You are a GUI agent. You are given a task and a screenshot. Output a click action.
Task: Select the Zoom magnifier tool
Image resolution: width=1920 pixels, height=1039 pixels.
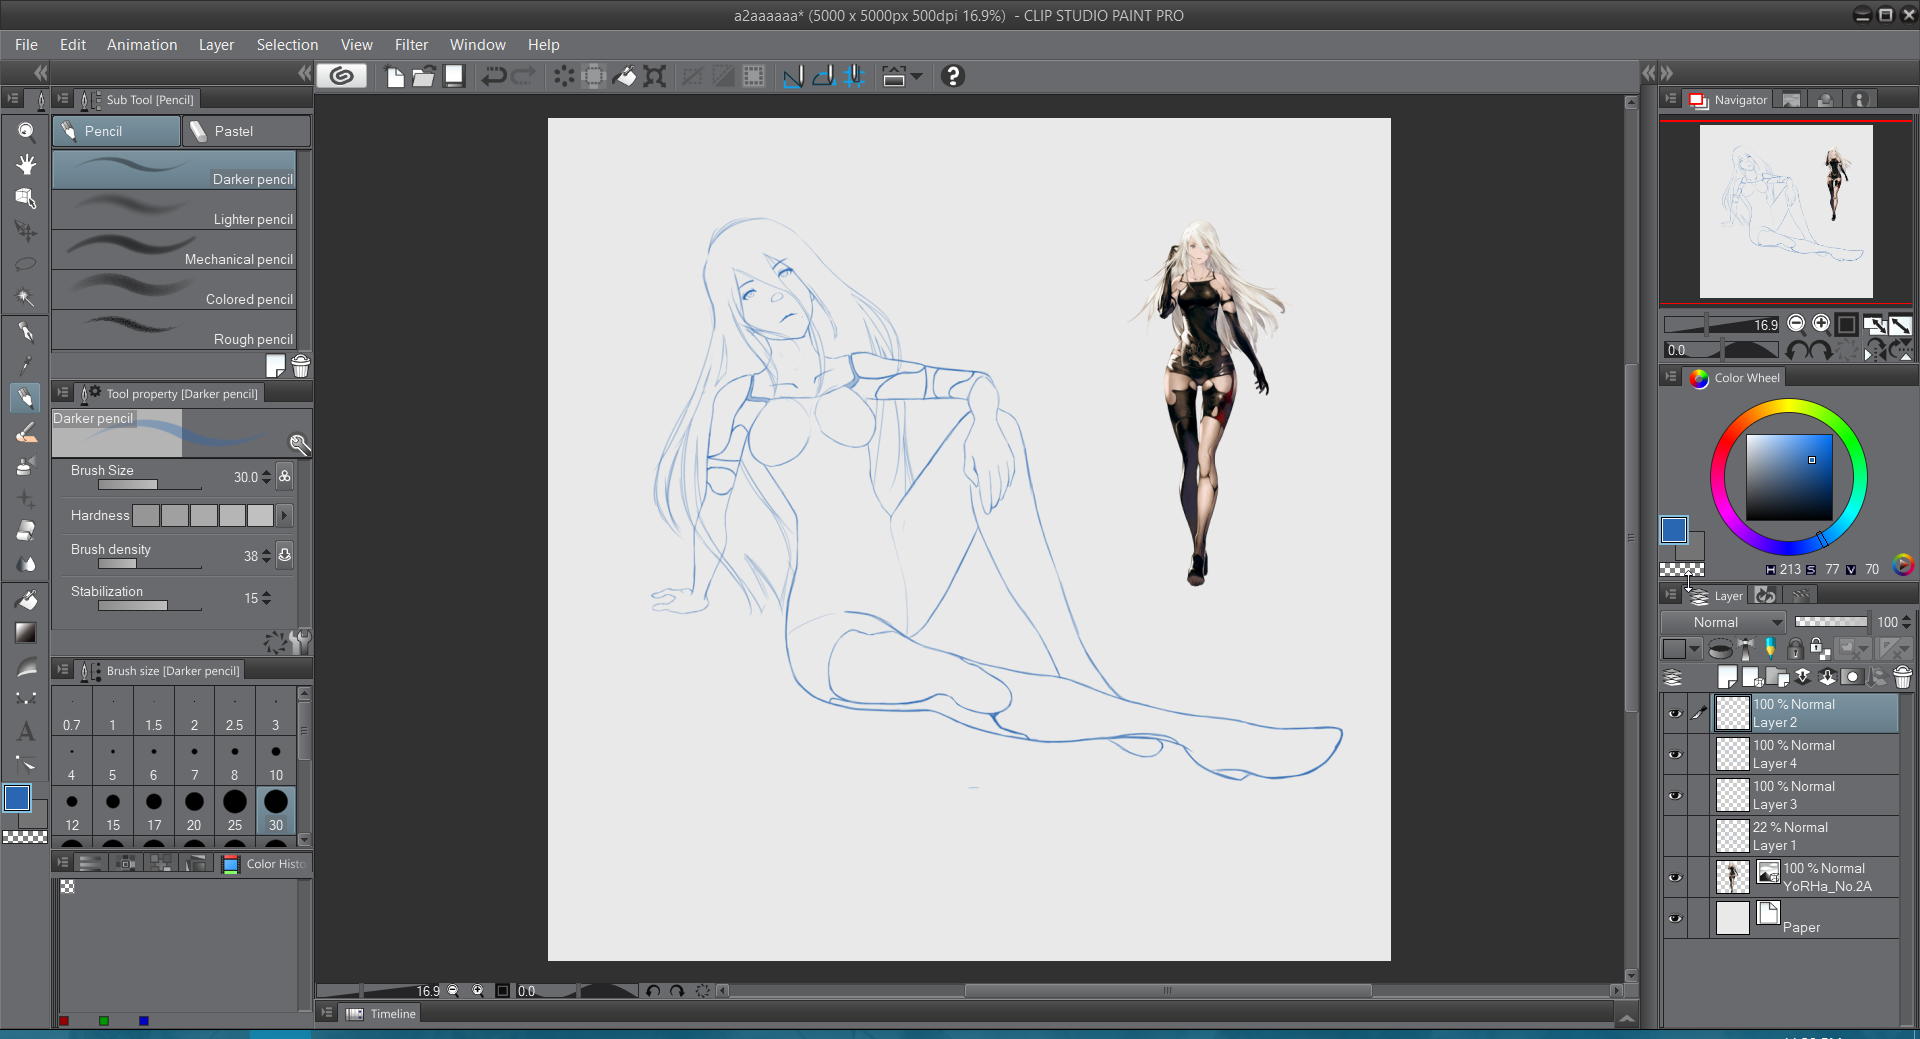click(x=26, y=131)
